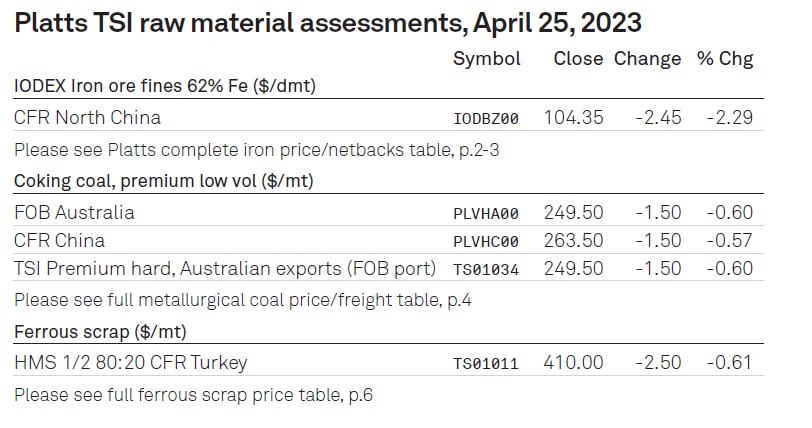Select the TSI Premium hard Australian exports row
812x428 pixels.
tap(388, 268)
